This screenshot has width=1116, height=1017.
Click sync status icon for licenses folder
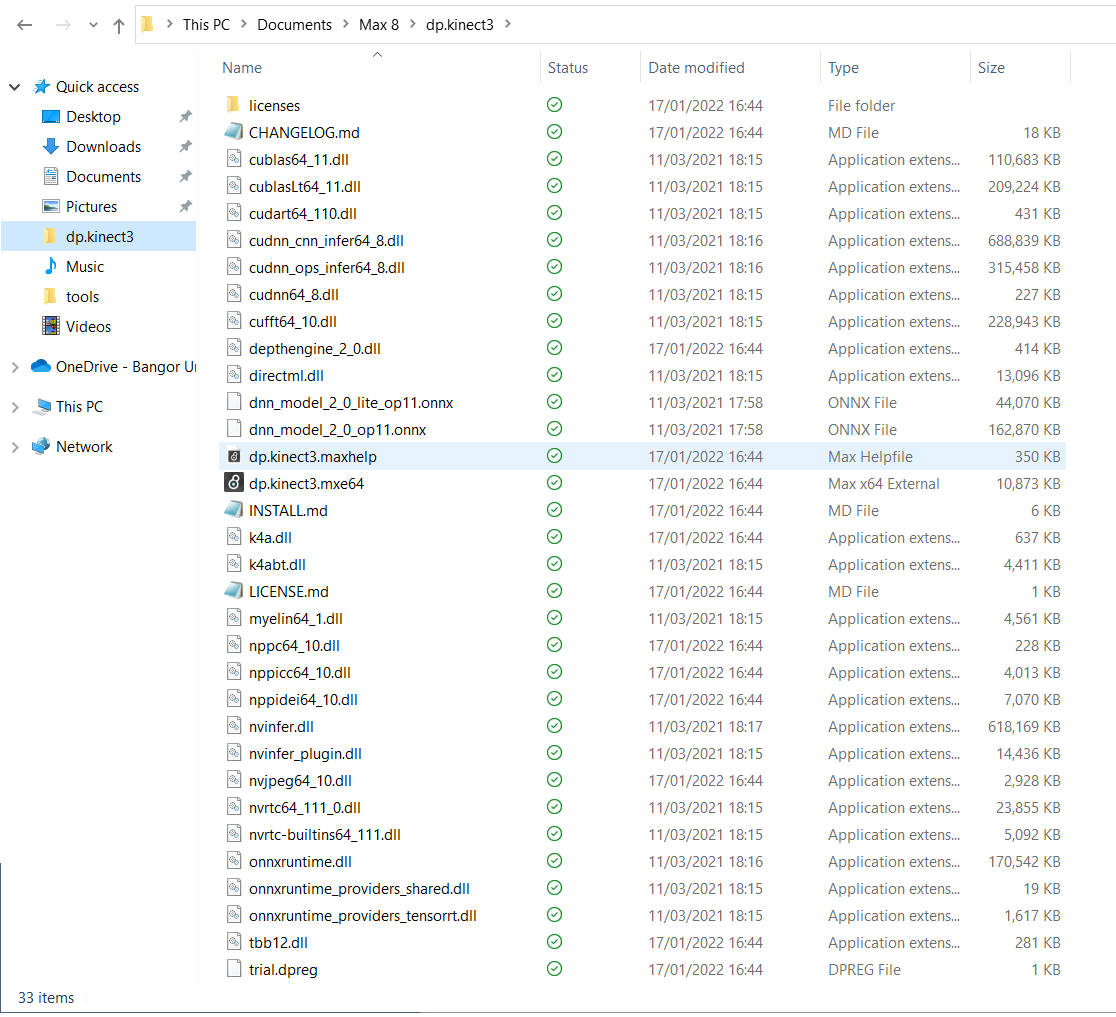tap(554, 105)
